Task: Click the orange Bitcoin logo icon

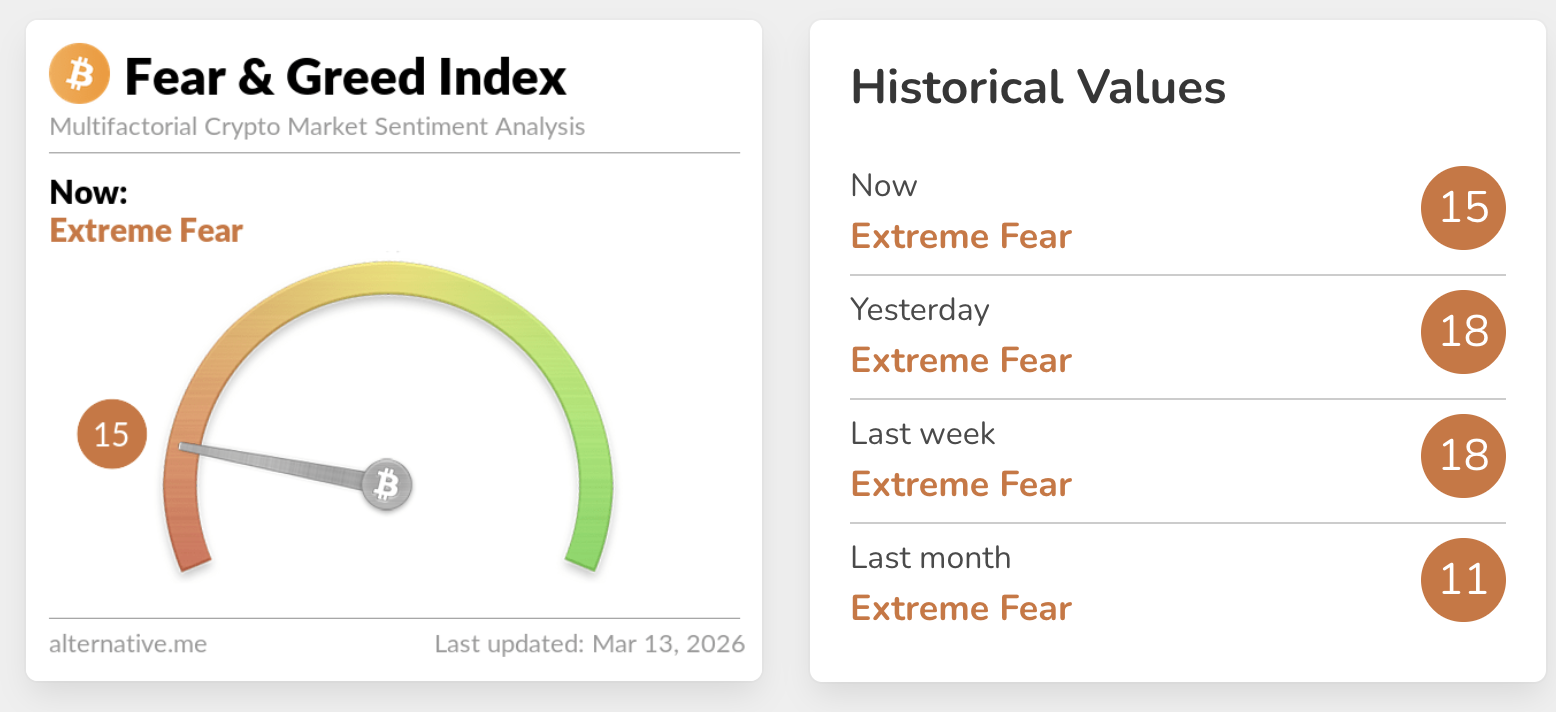Action: [79, 76]
